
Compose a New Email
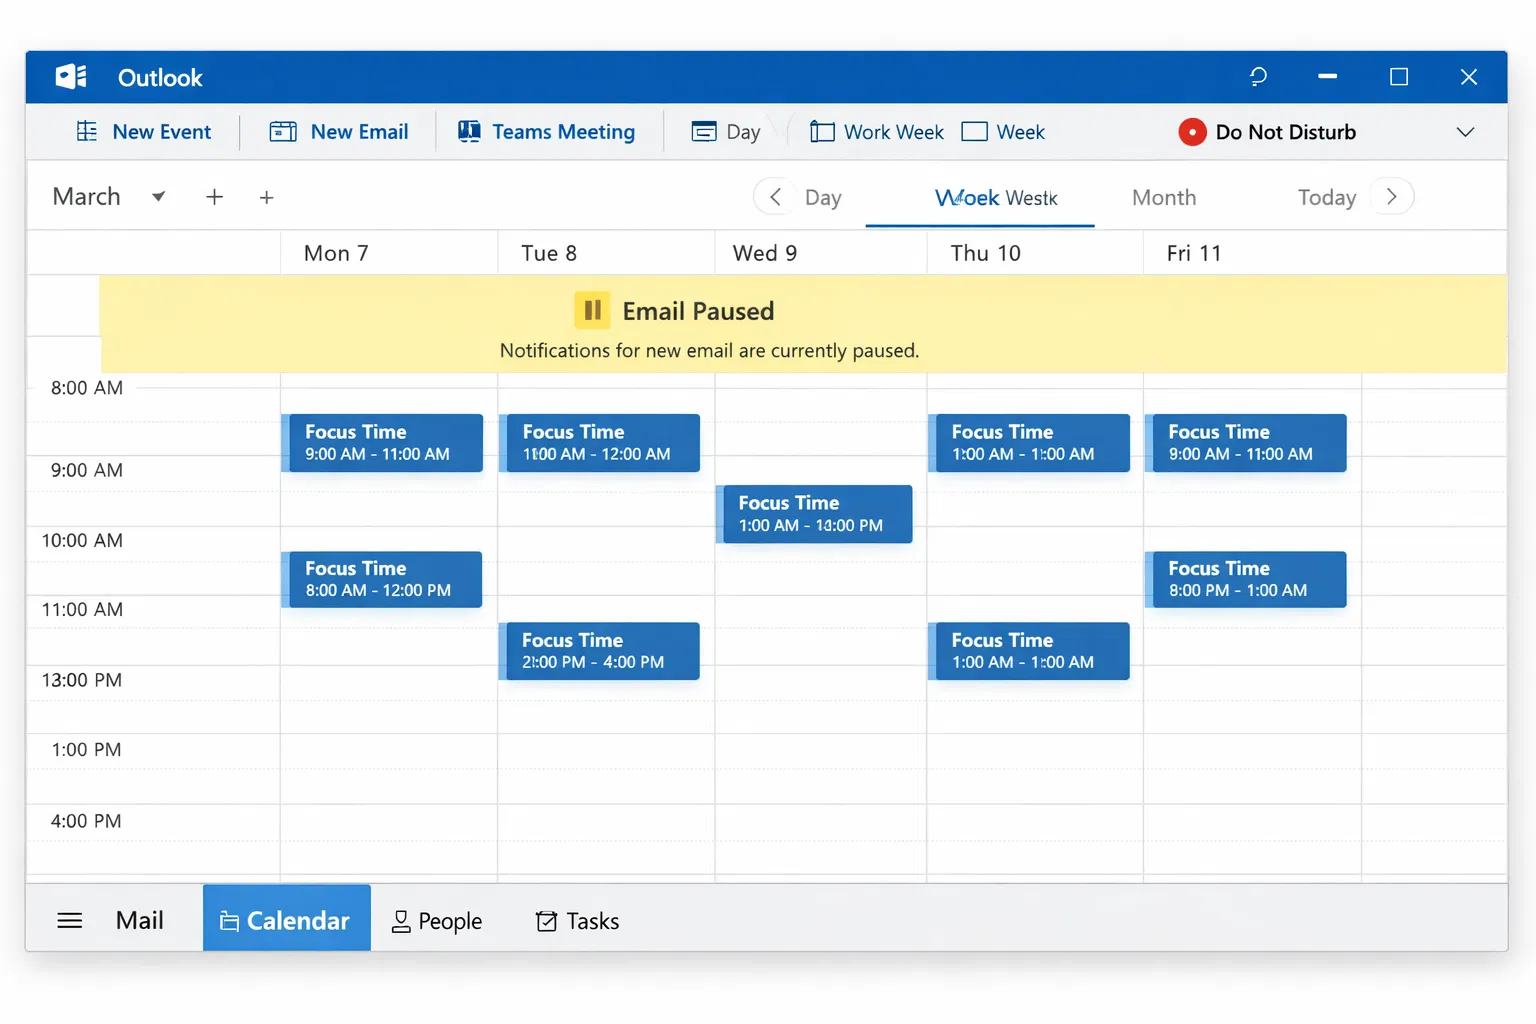pos(339,131)
